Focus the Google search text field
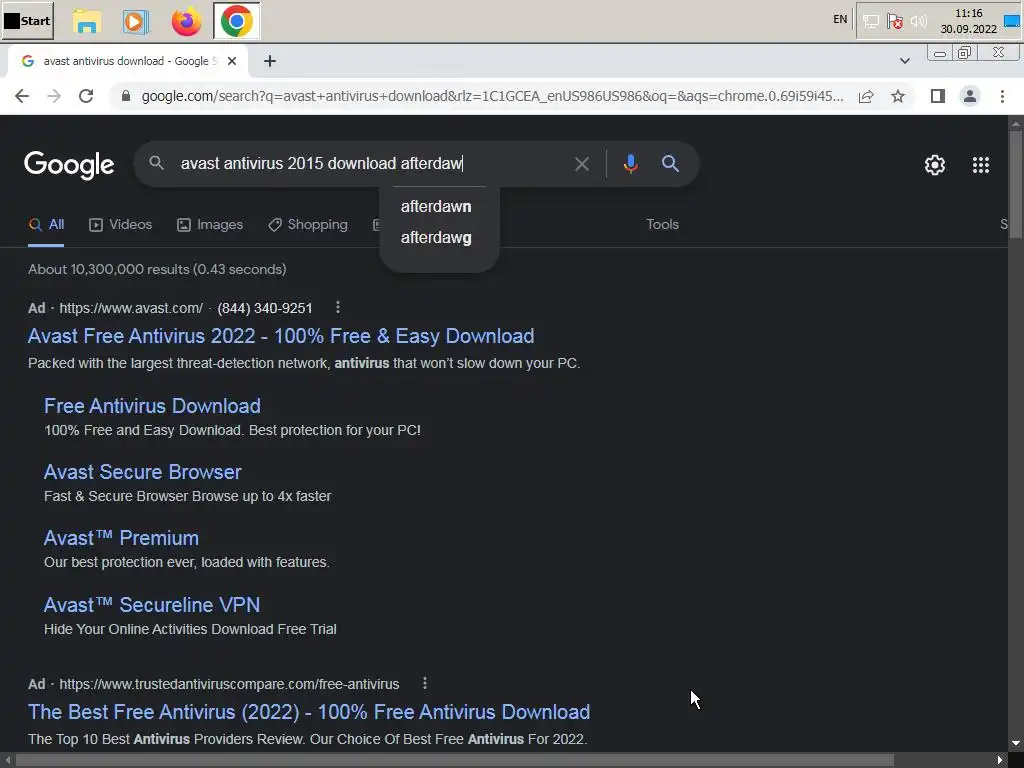This screenshot has height=768, width=1024. 372,163
